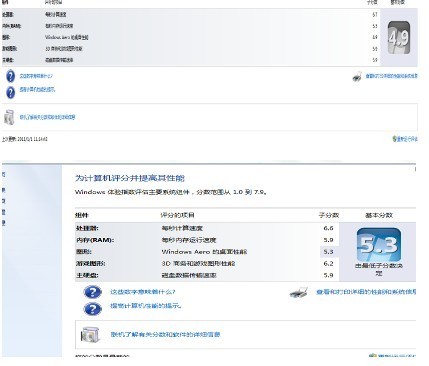Click second question-mark icon in 4.9 score window
This screenshot has height=366, width=429.
pos(10,92)
